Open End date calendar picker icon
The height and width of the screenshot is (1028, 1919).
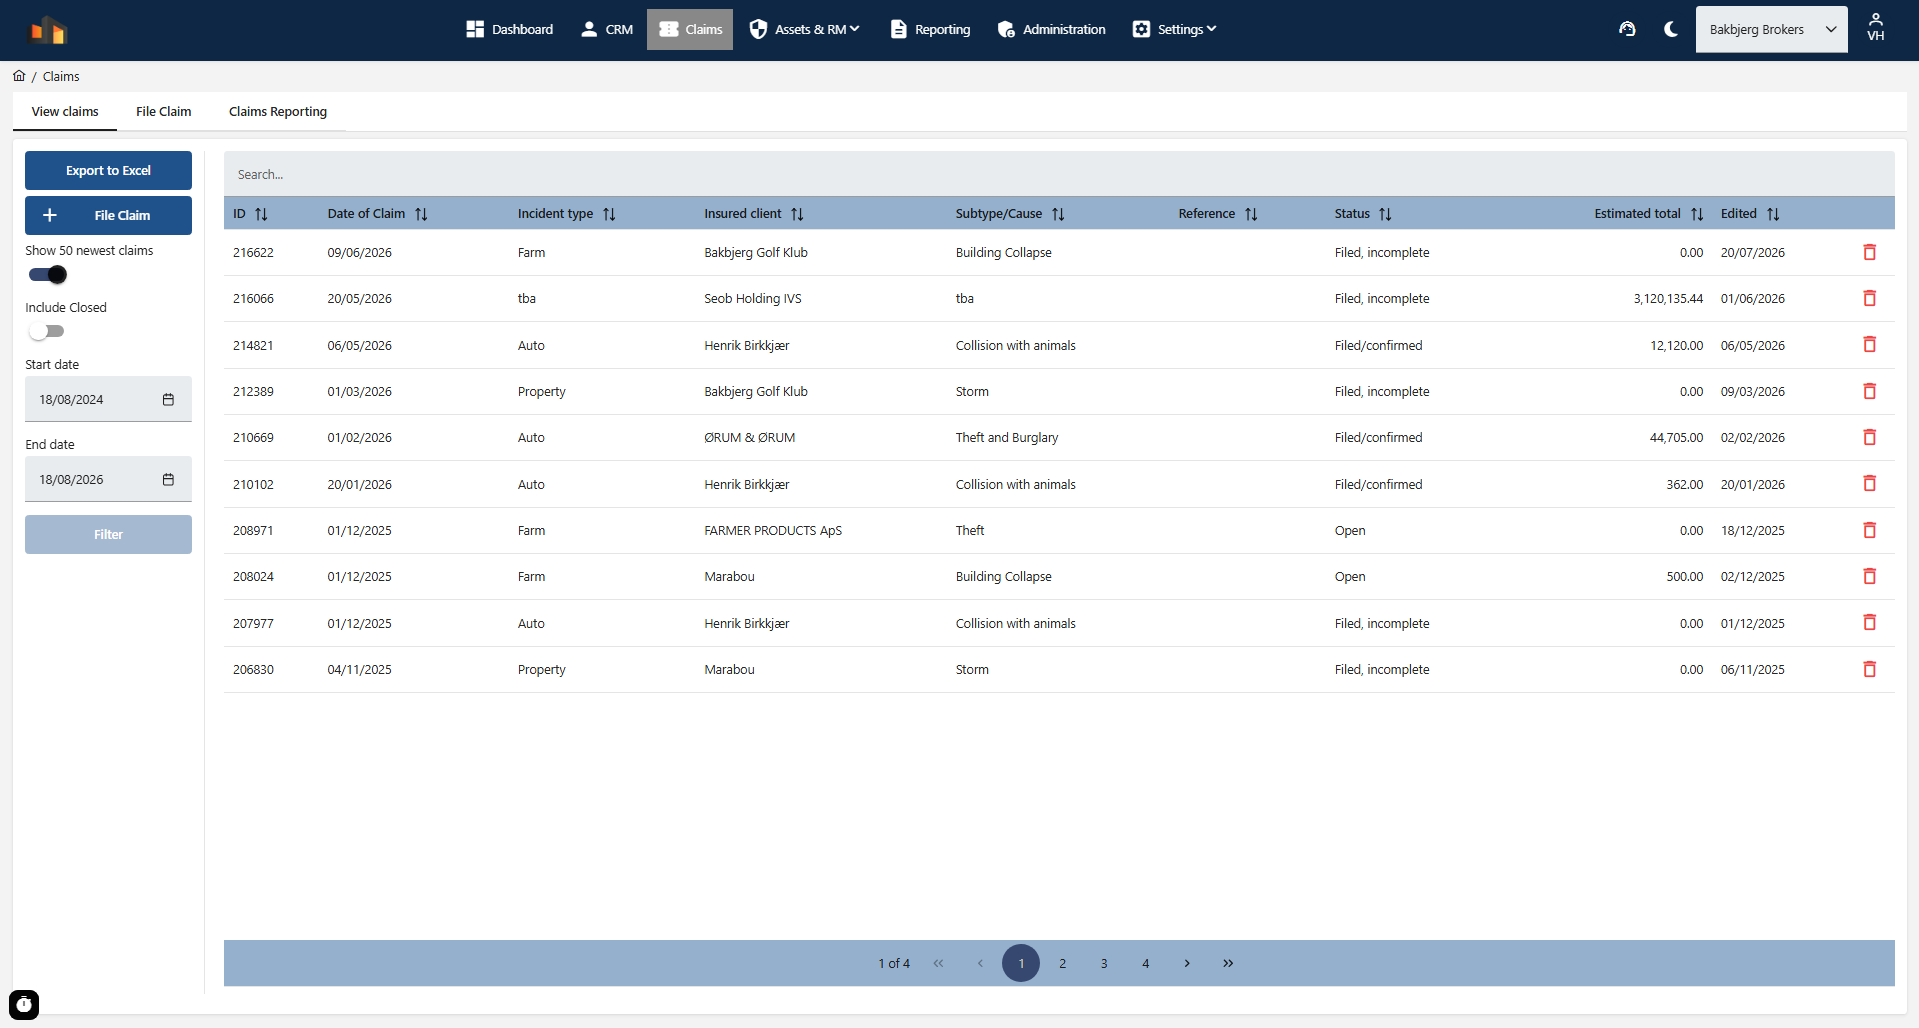168,479
